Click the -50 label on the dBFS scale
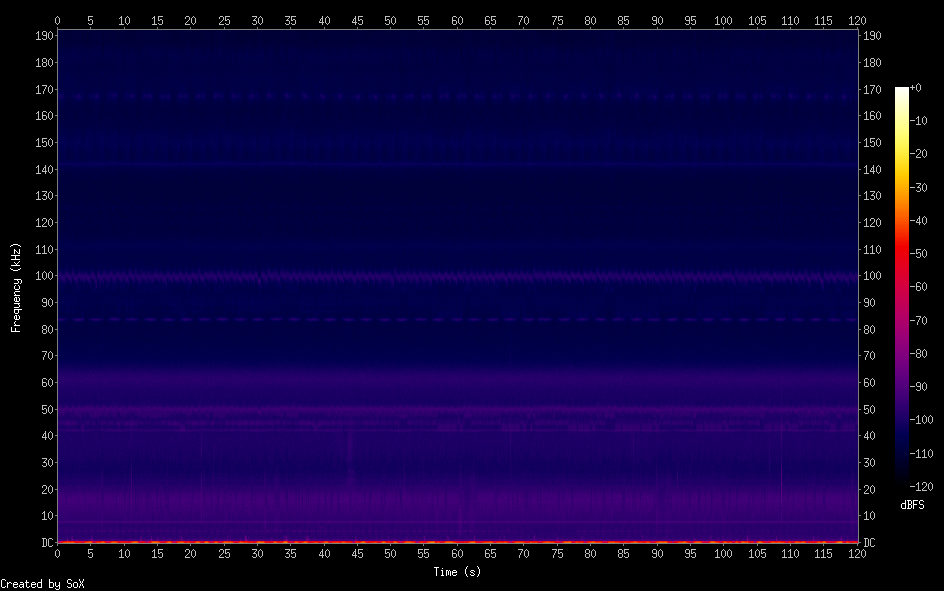 point(925,254)
